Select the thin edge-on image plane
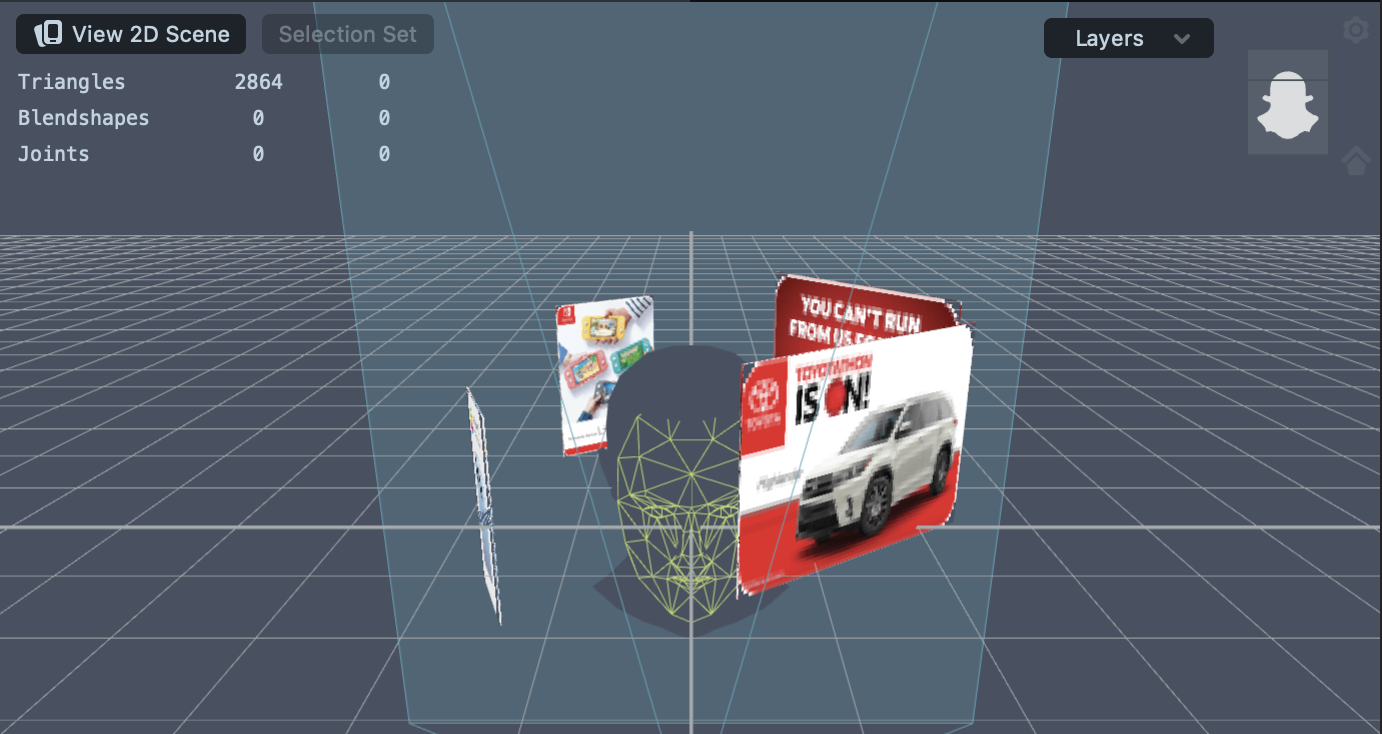Viewport: 1382px width, 734px height. (x=483, y=505)
